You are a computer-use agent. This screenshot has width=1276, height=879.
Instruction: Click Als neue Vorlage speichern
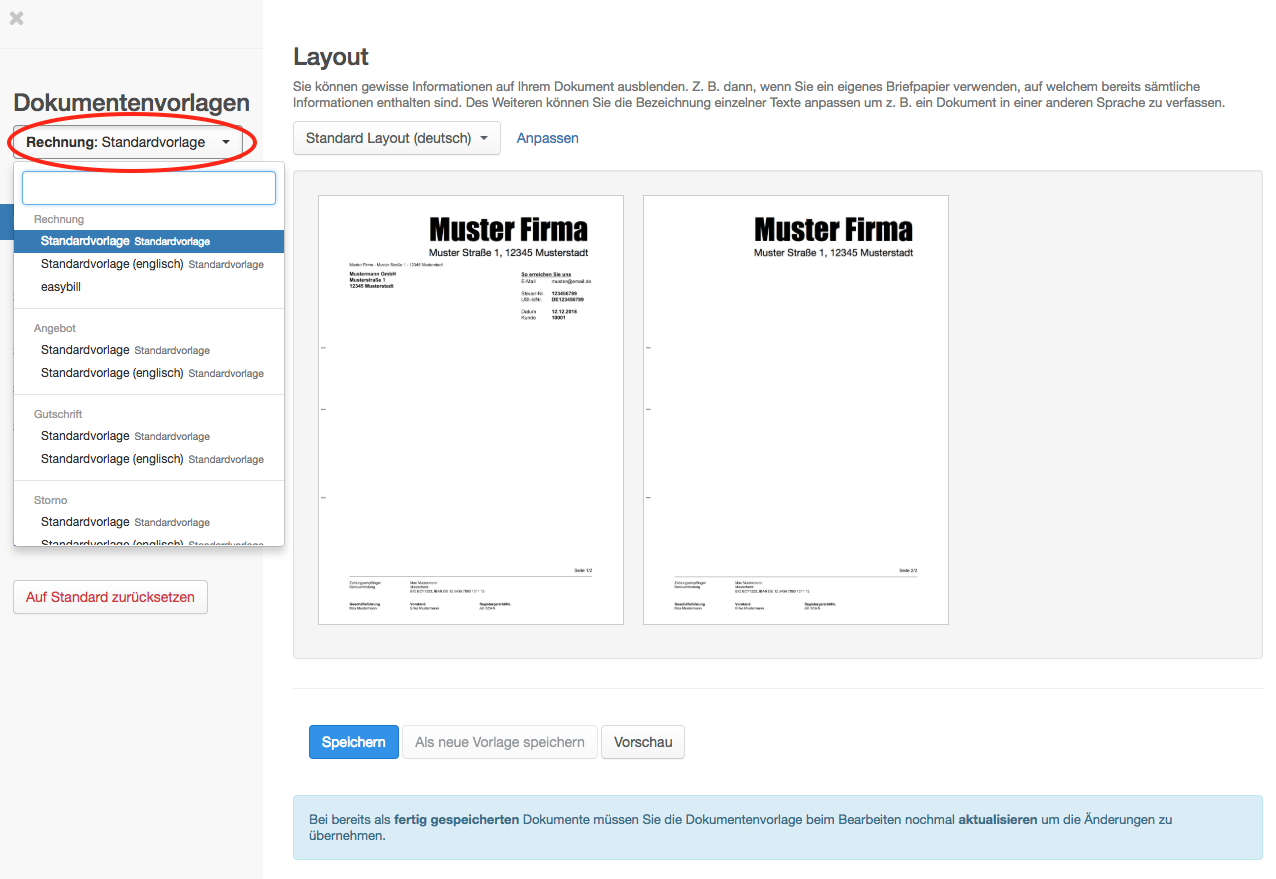click(x=499, y=742)
